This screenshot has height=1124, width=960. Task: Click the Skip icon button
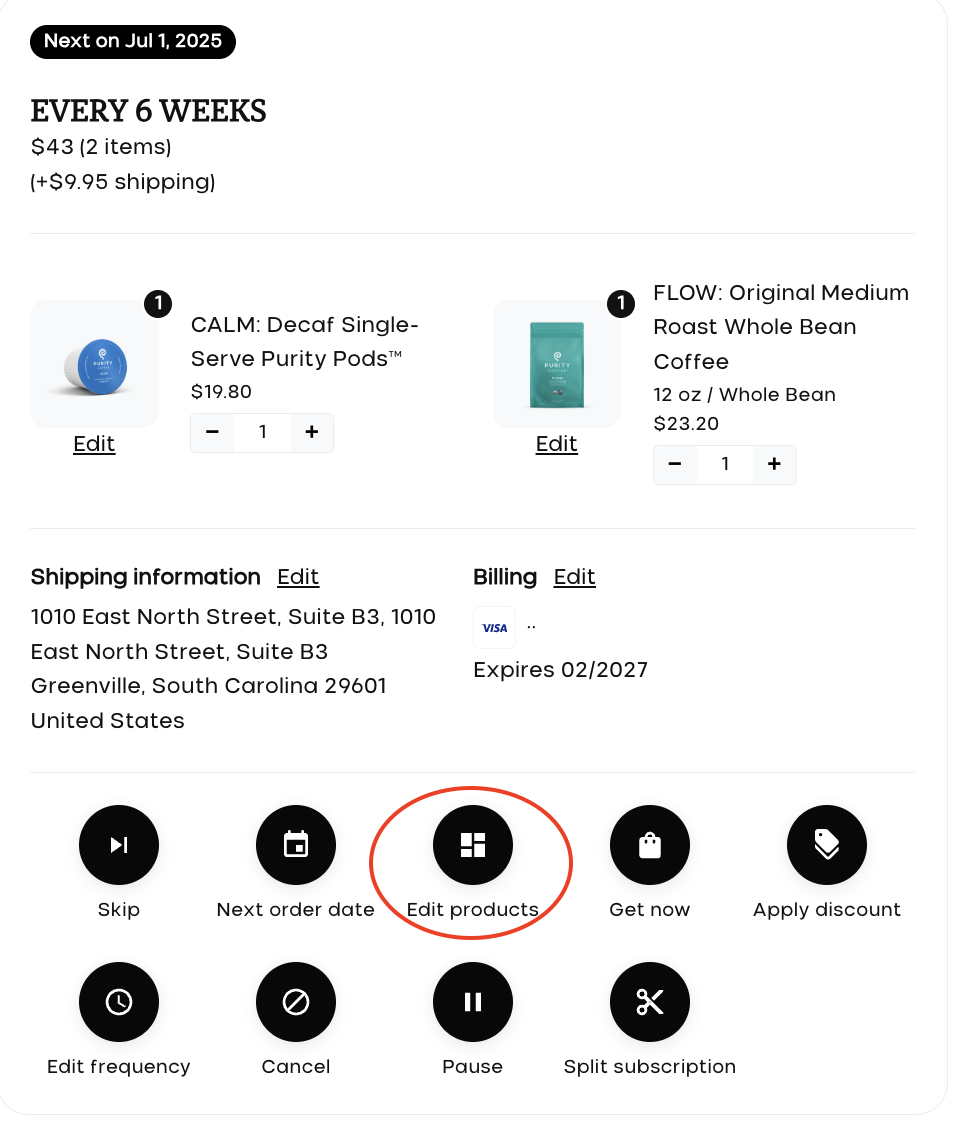[x=119, y=845]
